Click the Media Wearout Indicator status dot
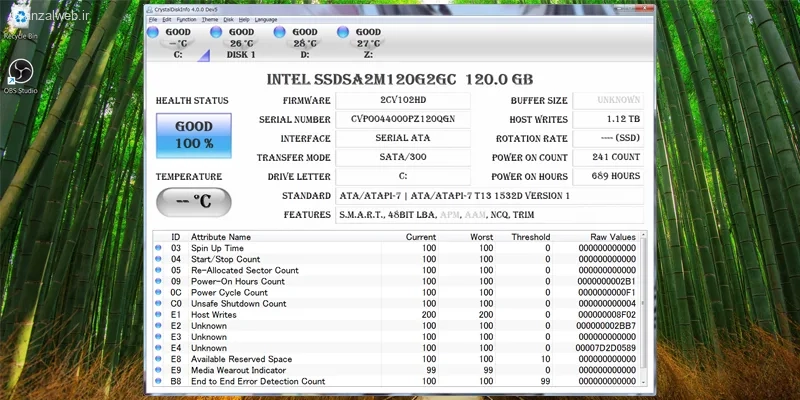 pos(158,370)
